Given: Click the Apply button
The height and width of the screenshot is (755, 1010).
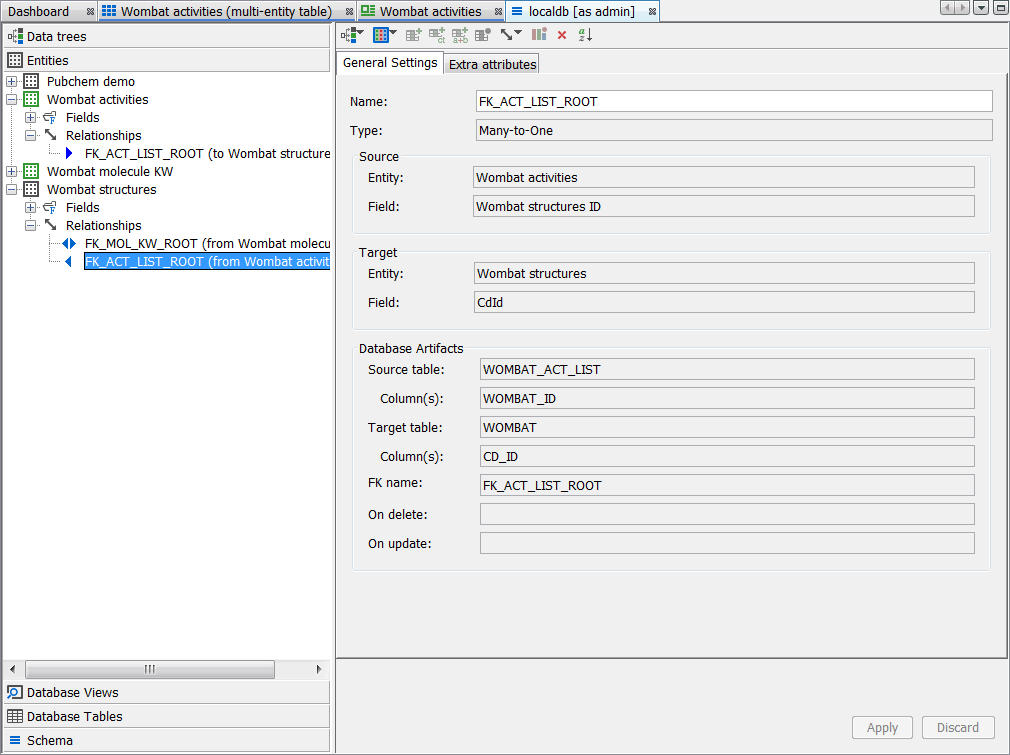Looking at the screenshot, I should pos(882,728).
